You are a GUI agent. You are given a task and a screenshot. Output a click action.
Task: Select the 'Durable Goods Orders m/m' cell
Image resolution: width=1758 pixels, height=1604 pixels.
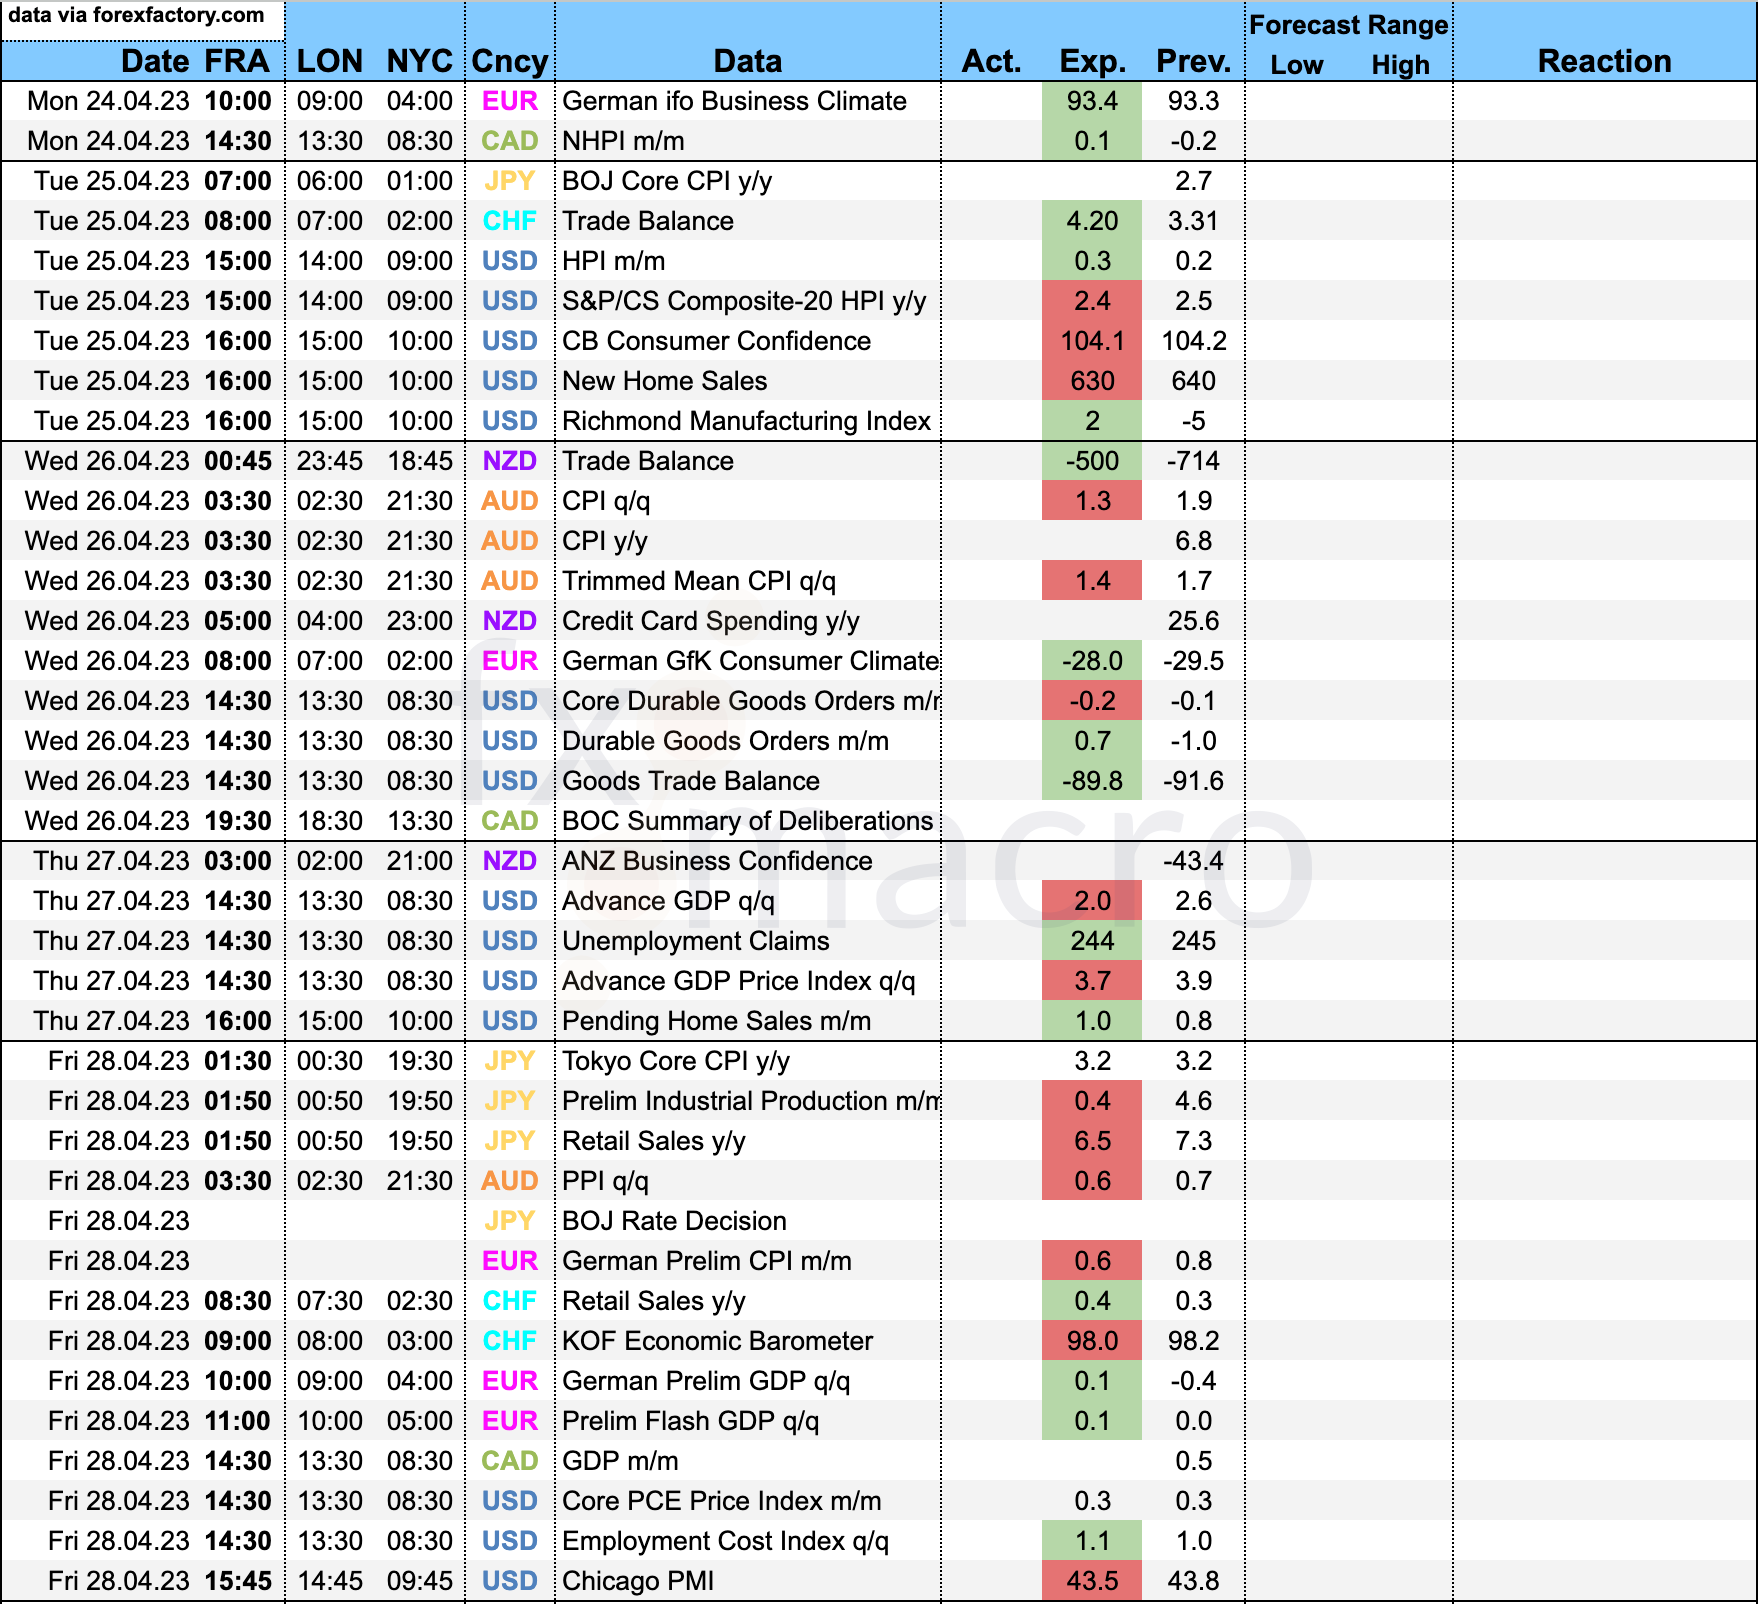[x=748, y=741]
